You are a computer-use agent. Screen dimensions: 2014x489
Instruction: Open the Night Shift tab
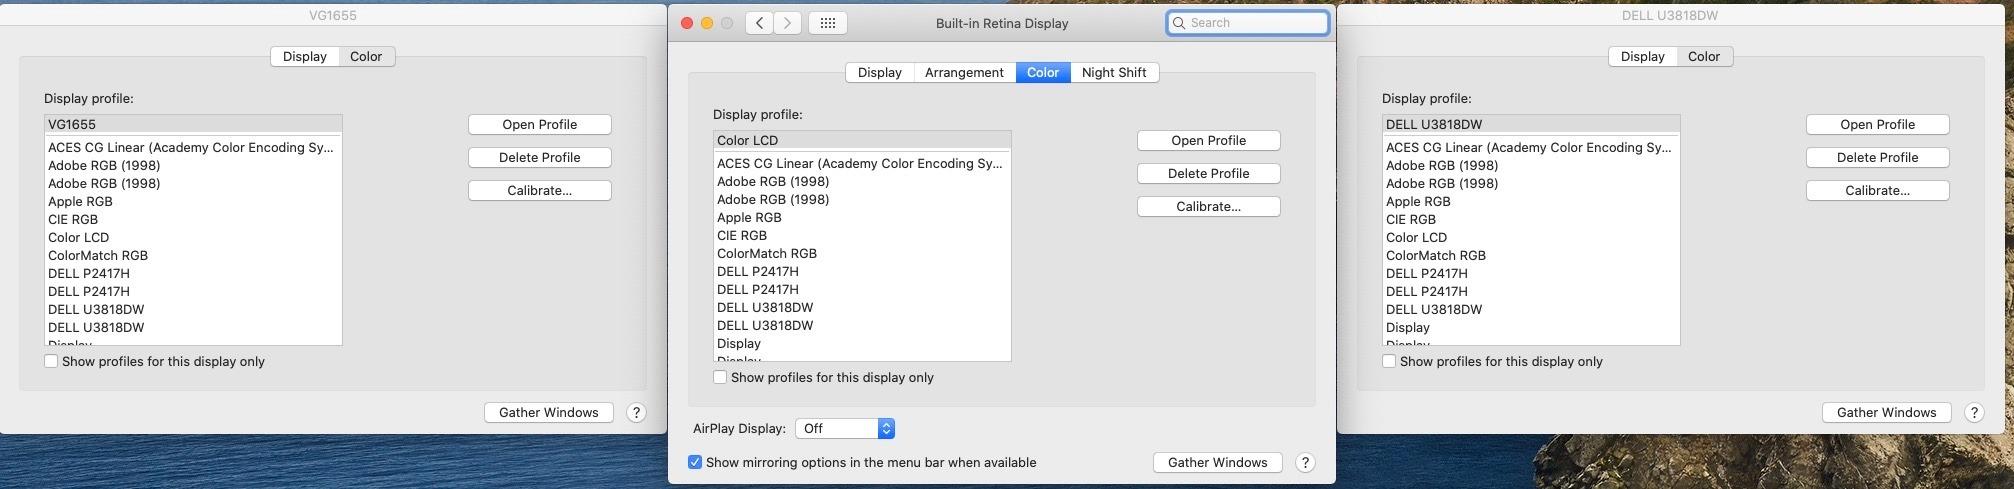[1114, 72]
